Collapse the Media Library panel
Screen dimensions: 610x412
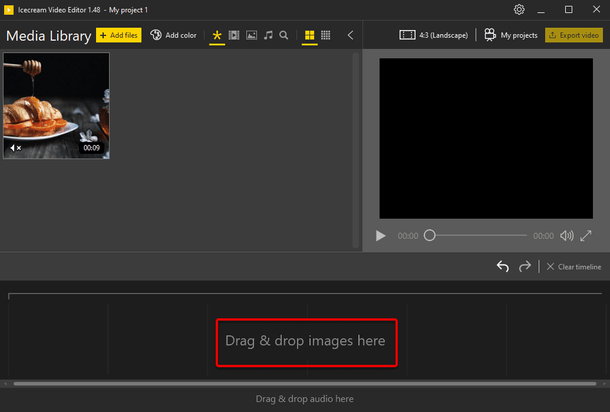coord(350,35)
